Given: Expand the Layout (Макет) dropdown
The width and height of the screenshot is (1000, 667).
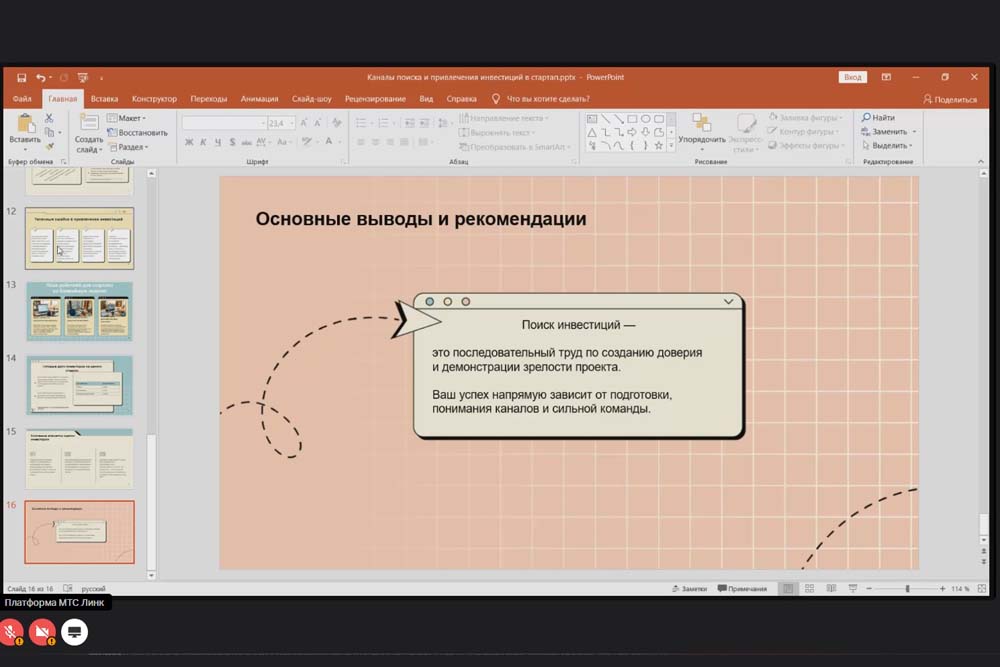Looking at the screenshot, I should coord(128,118).
